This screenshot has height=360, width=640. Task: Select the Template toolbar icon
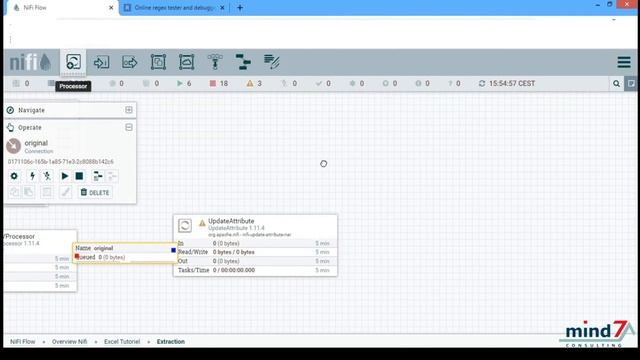click(x=243, y=62)
